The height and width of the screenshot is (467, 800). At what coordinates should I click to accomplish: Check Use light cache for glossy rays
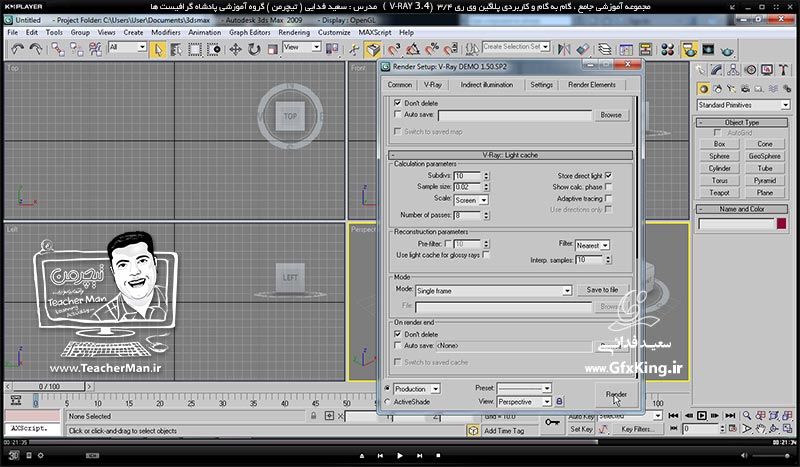point(486,255)
